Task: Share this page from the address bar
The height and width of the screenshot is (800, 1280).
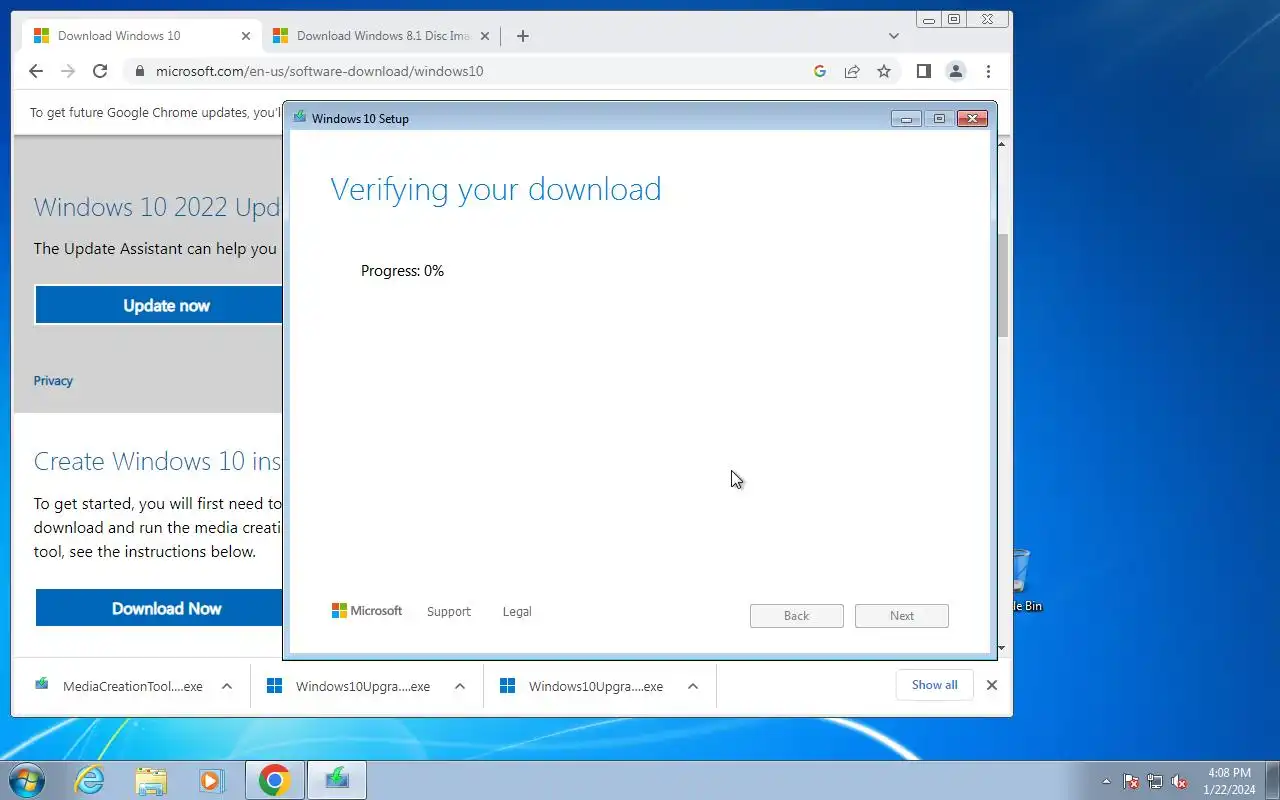Action: point(852,71)
